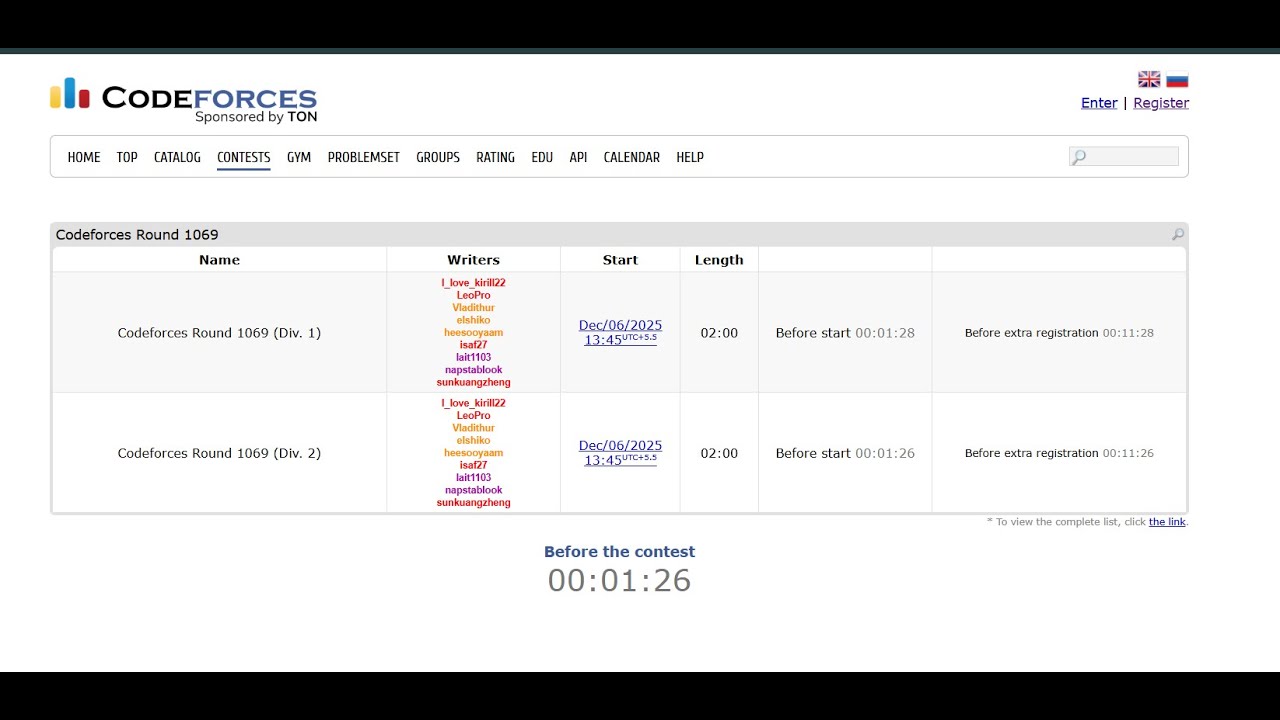Click 'Before extra registration 00:11:28' cell
1280x720 pixels.
pos(1059,333)
